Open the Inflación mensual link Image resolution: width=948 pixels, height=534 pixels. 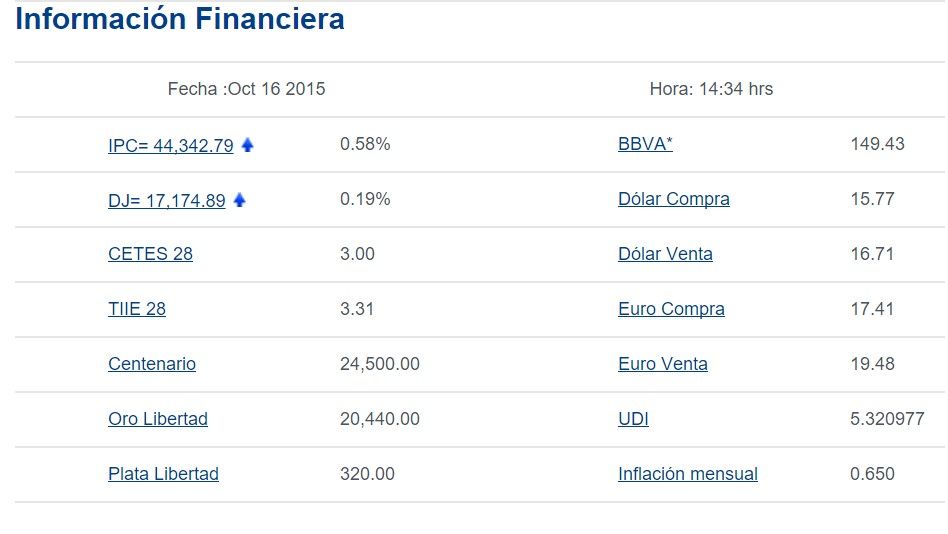click(x=687, y=474)
